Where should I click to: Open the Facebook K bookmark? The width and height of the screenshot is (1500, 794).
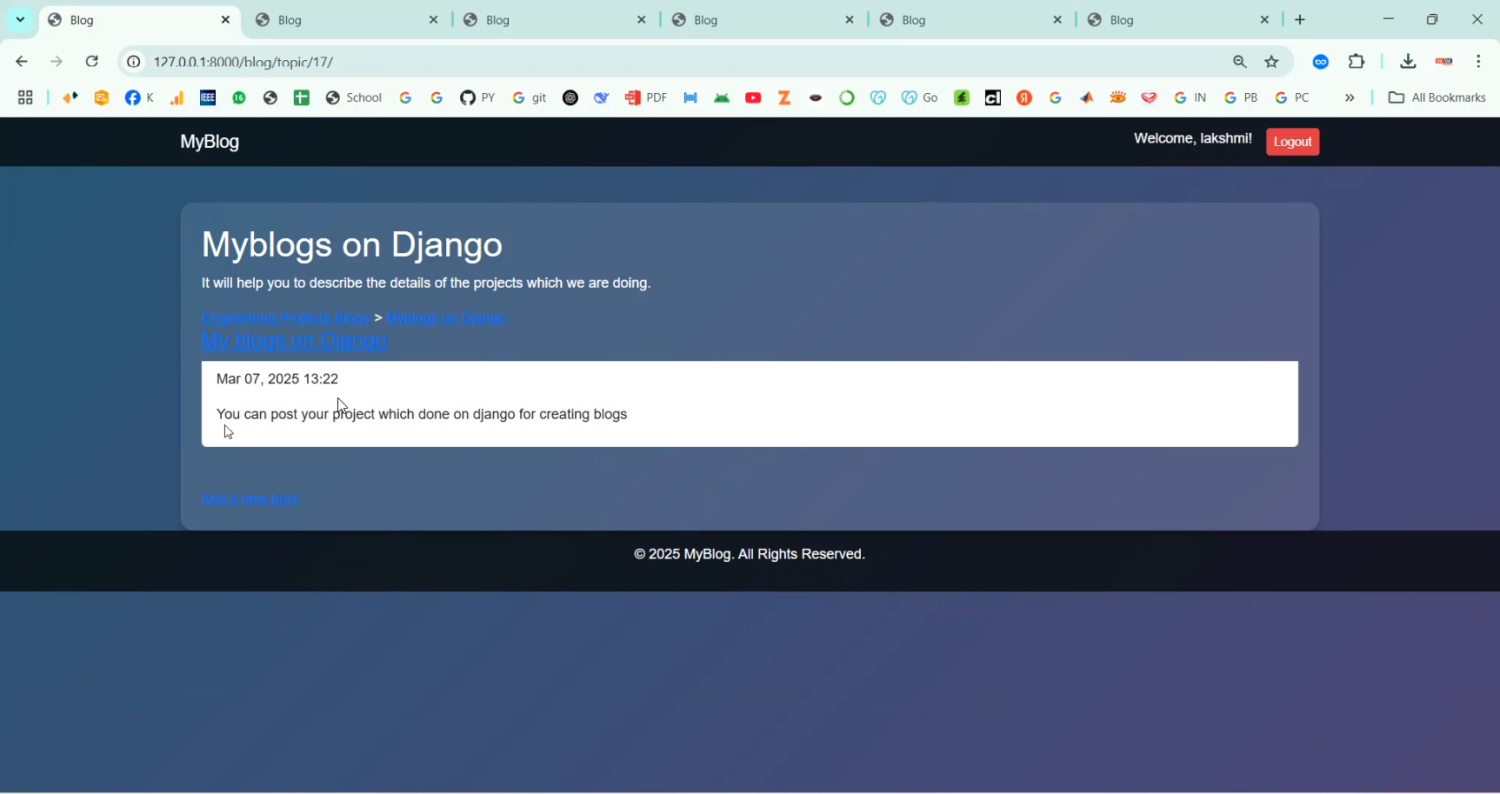[140, 98]
